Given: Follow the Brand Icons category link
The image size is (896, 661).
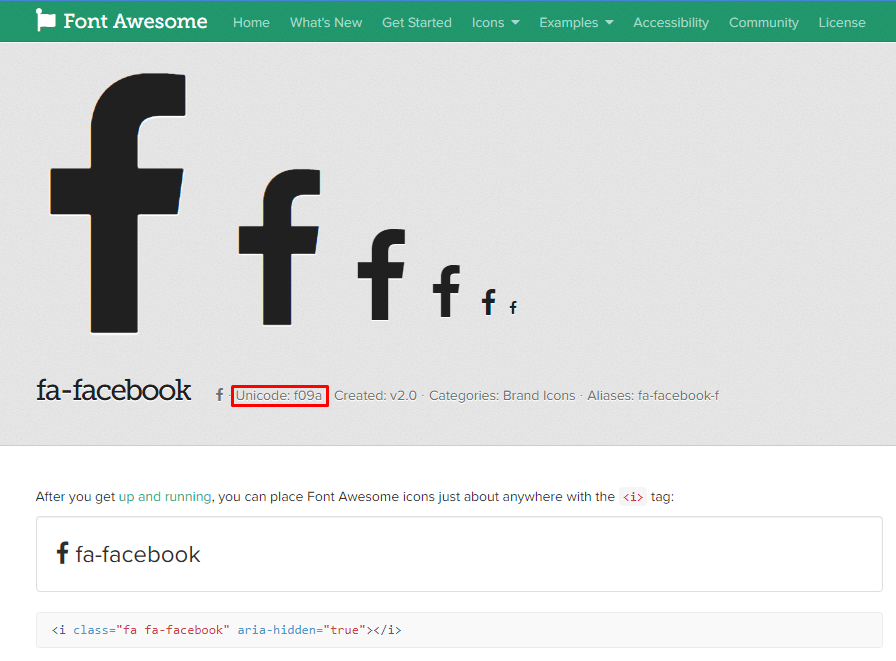Looking at the screenshot, I should point(539,396).
